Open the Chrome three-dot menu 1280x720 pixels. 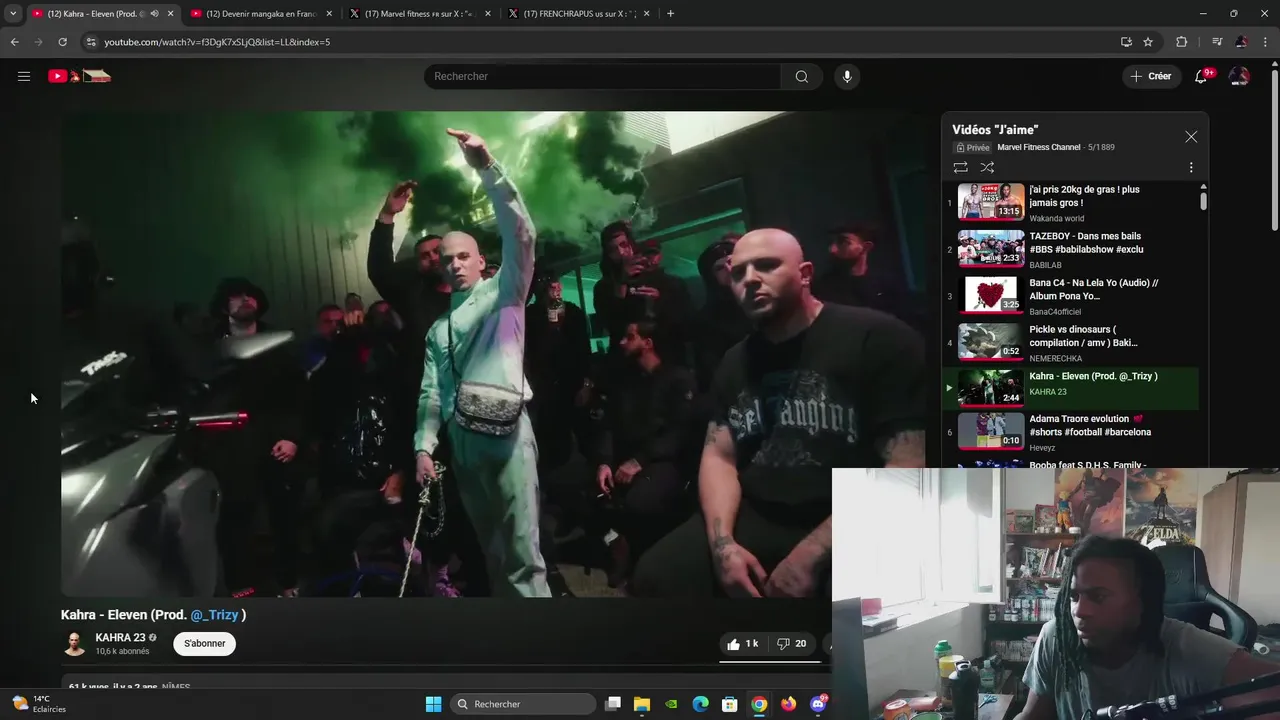(x=1266, y=42)
